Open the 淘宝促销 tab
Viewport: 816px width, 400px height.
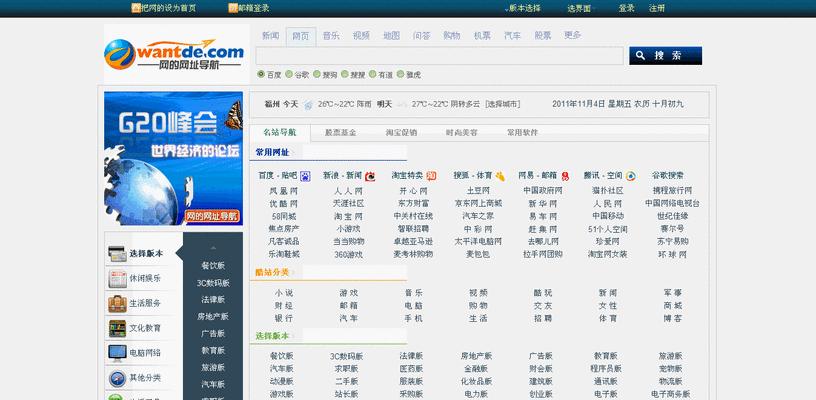pos(401,133)
